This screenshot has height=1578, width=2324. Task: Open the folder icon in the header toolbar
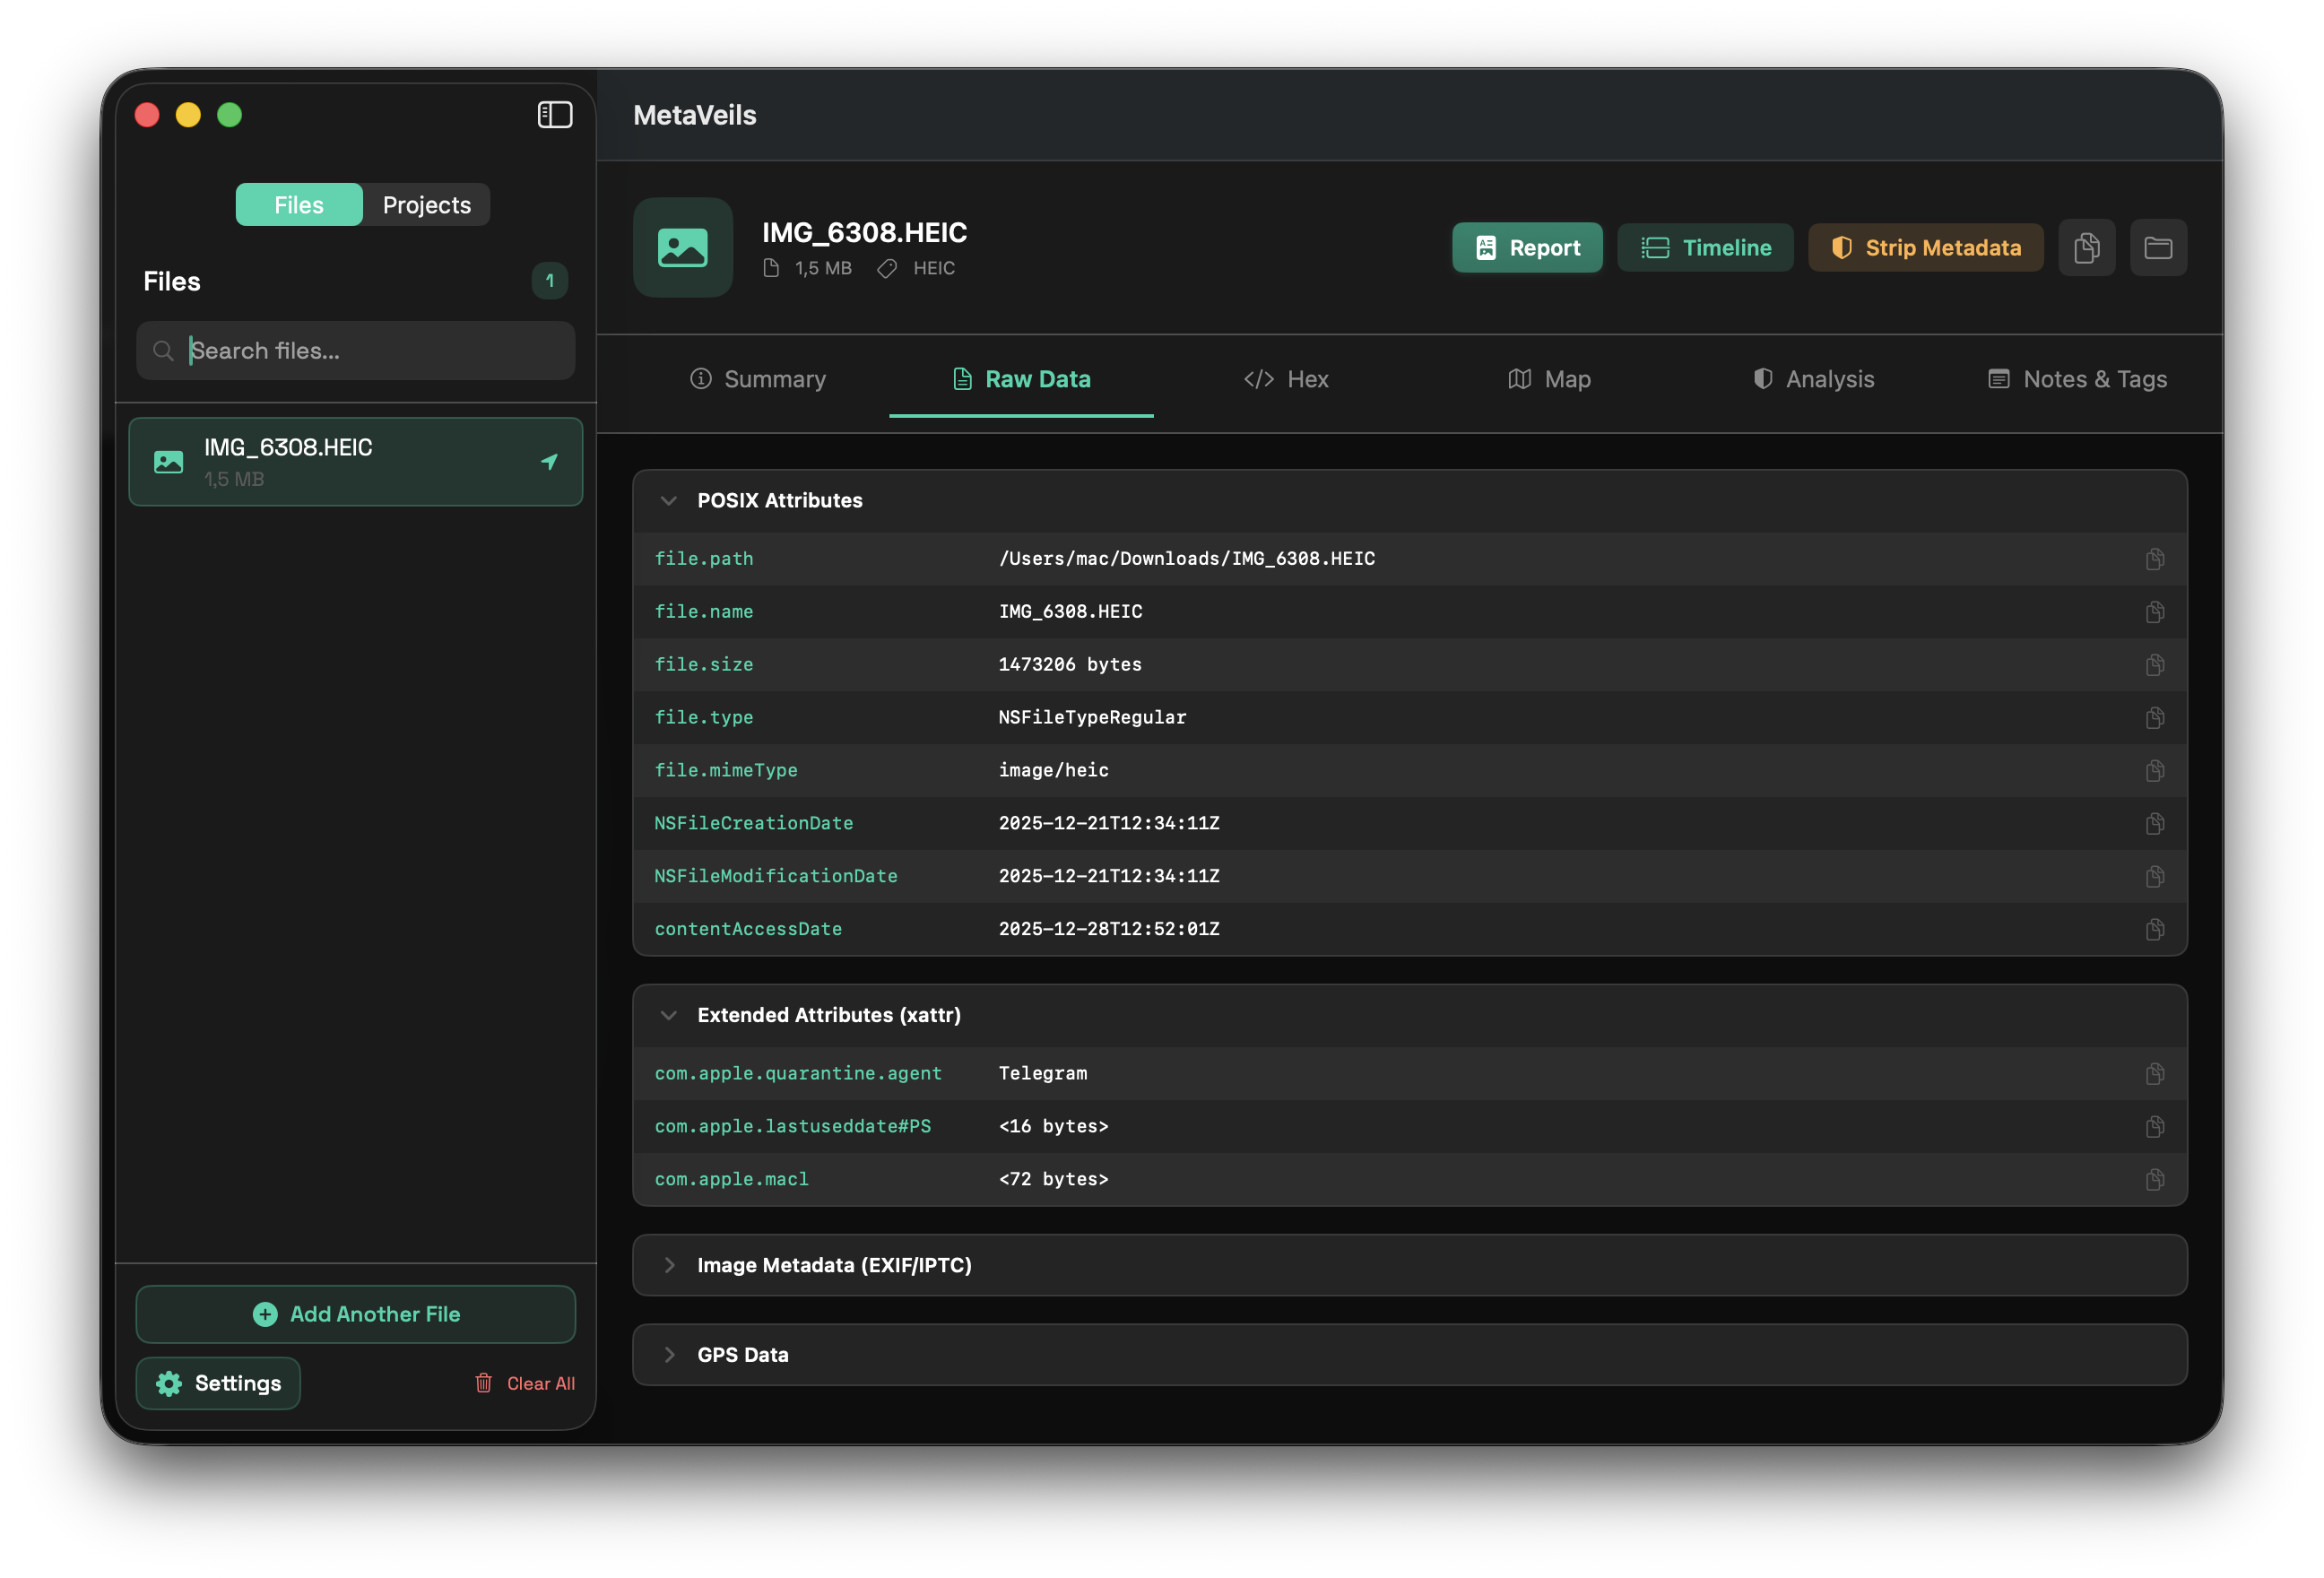2157,248
